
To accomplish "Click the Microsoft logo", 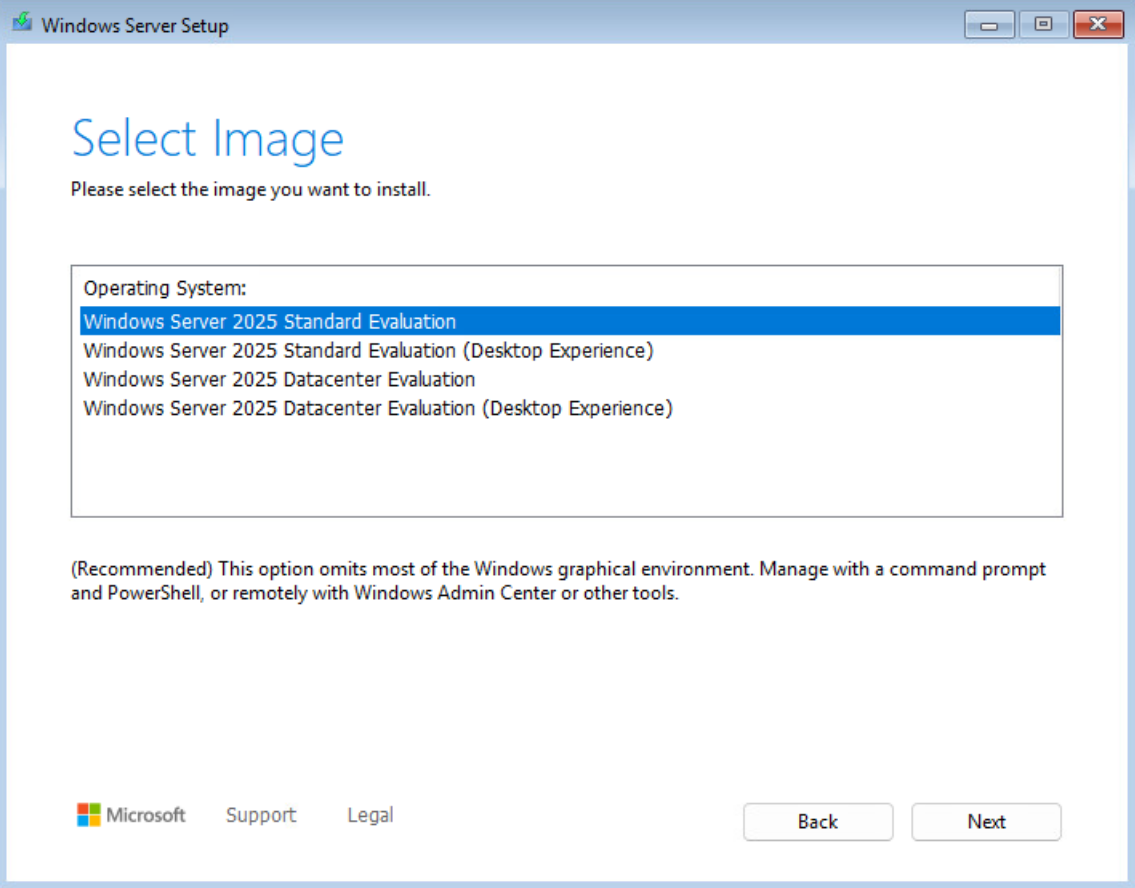I will (x=131, y=815).
